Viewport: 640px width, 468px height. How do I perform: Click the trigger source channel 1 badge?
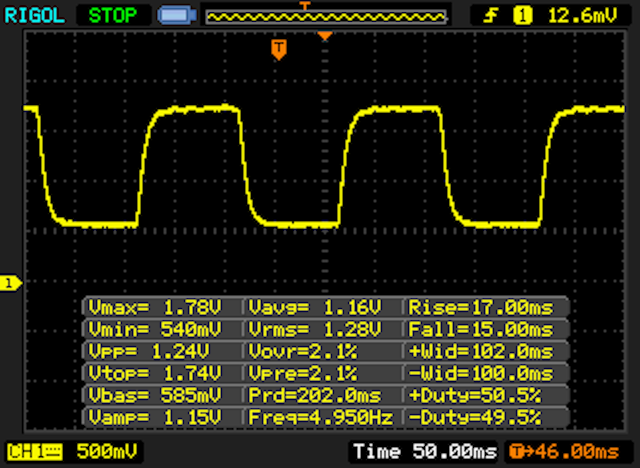522,16
